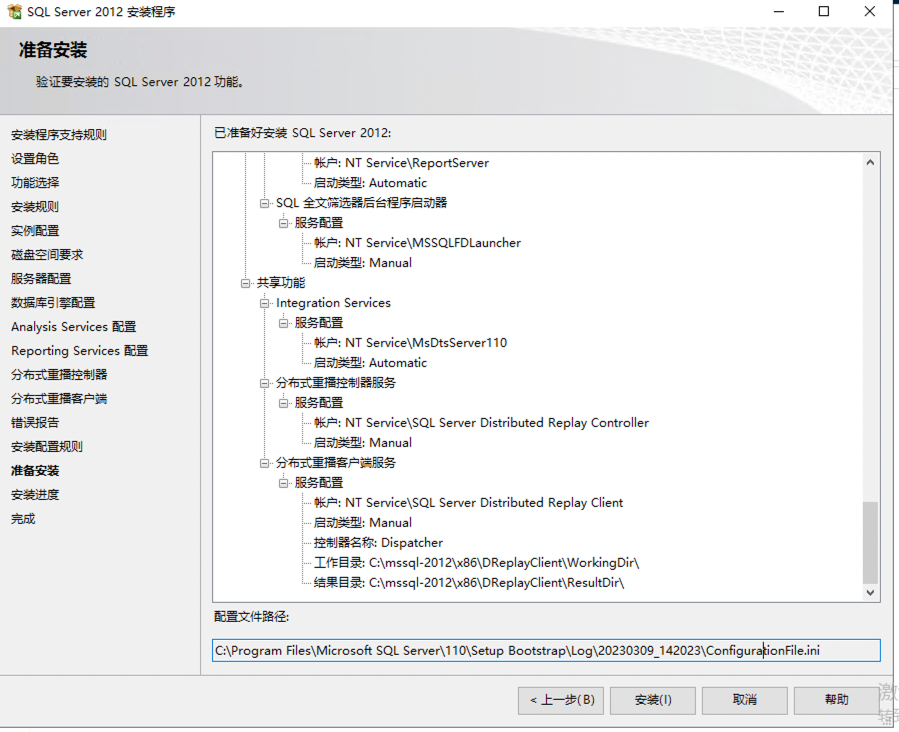Click the SQL Server installer title bar icon
Image resolution: width=899 pixels, height=732 pixels.
(15, 12)
